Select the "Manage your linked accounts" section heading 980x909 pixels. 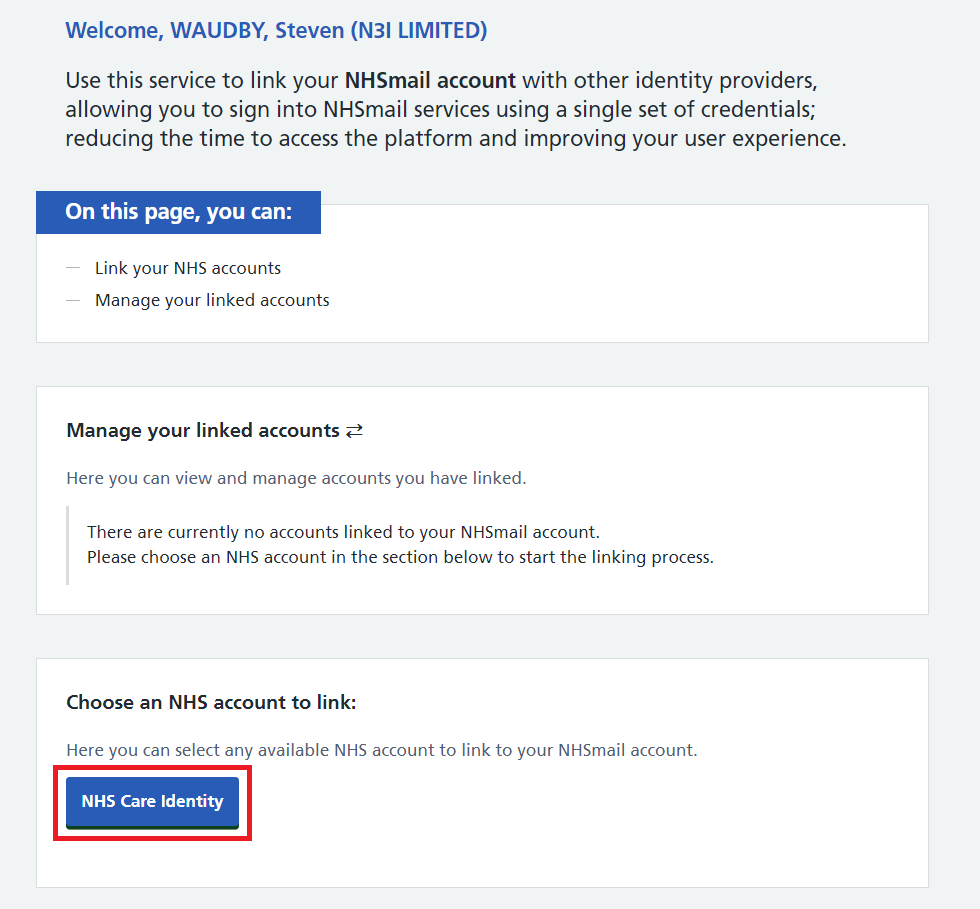tap(203, 431)
